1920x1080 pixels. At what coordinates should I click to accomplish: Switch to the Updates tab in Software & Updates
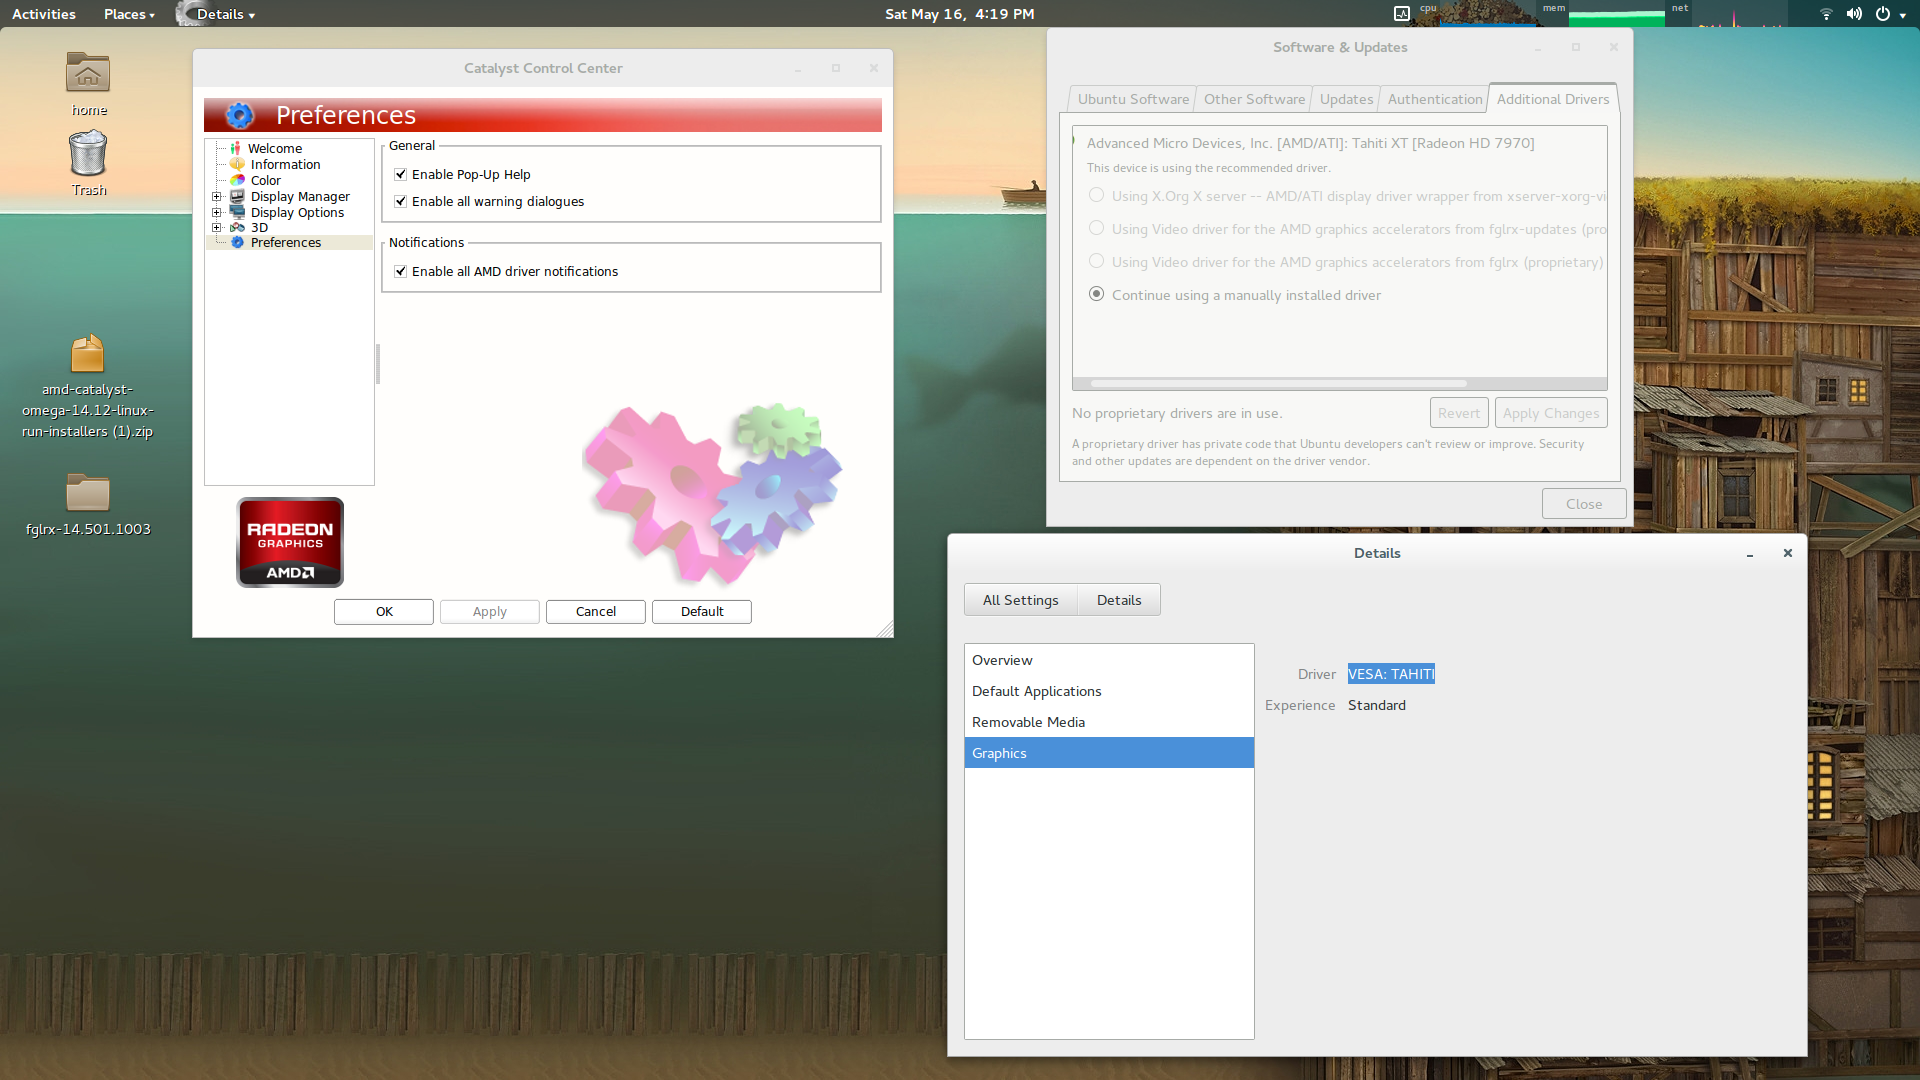coord(1345,98)
